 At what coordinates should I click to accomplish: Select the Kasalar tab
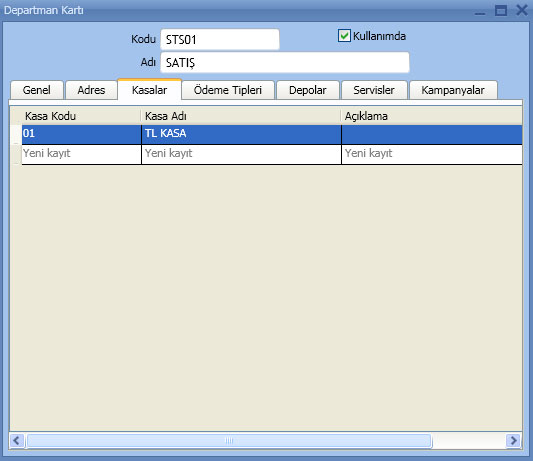[150, 90]
